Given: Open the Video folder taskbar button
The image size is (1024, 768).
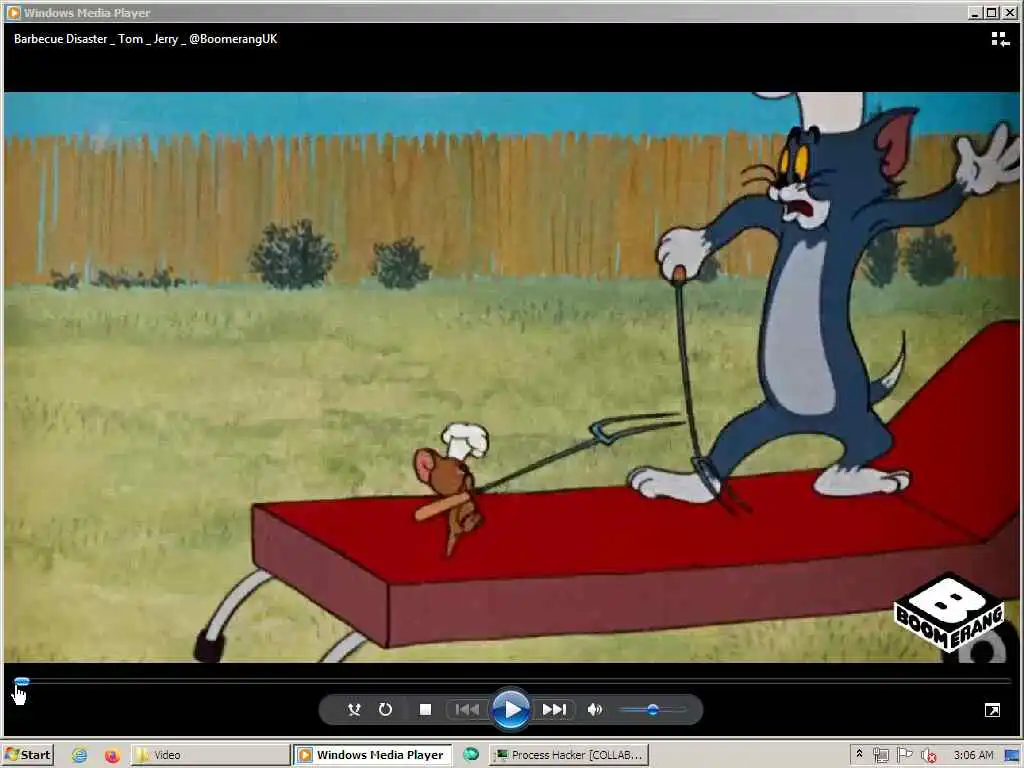Looking at the screenshot, I should point(210,755).
